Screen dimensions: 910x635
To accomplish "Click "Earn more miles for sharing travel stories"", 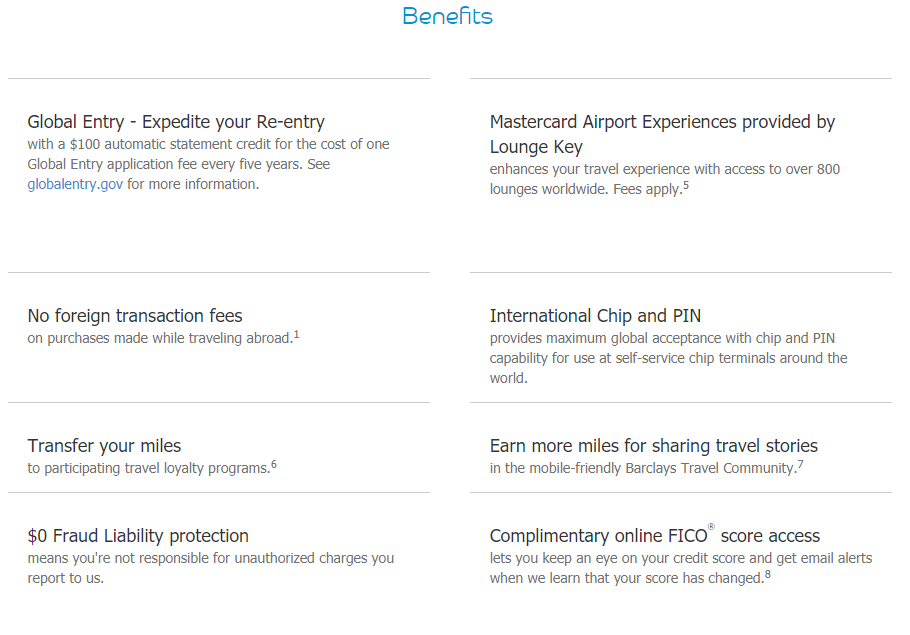I will click(653, 446).
